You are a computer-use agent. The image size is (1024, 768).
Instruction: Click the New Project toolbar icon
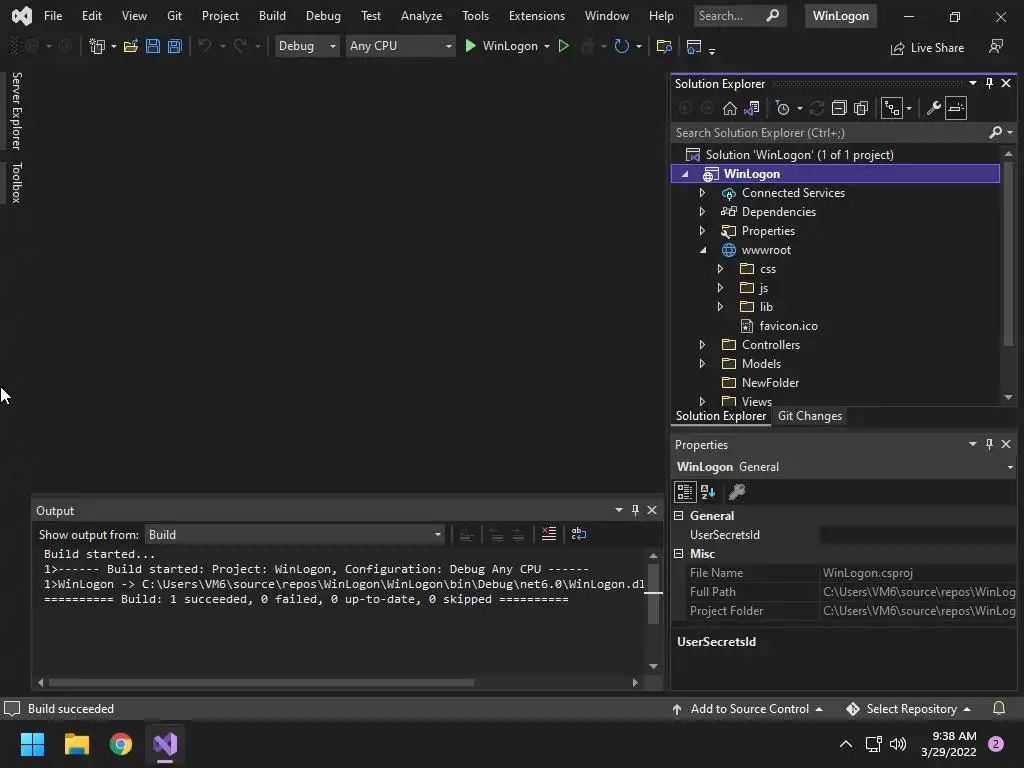(x=97, y=46)
